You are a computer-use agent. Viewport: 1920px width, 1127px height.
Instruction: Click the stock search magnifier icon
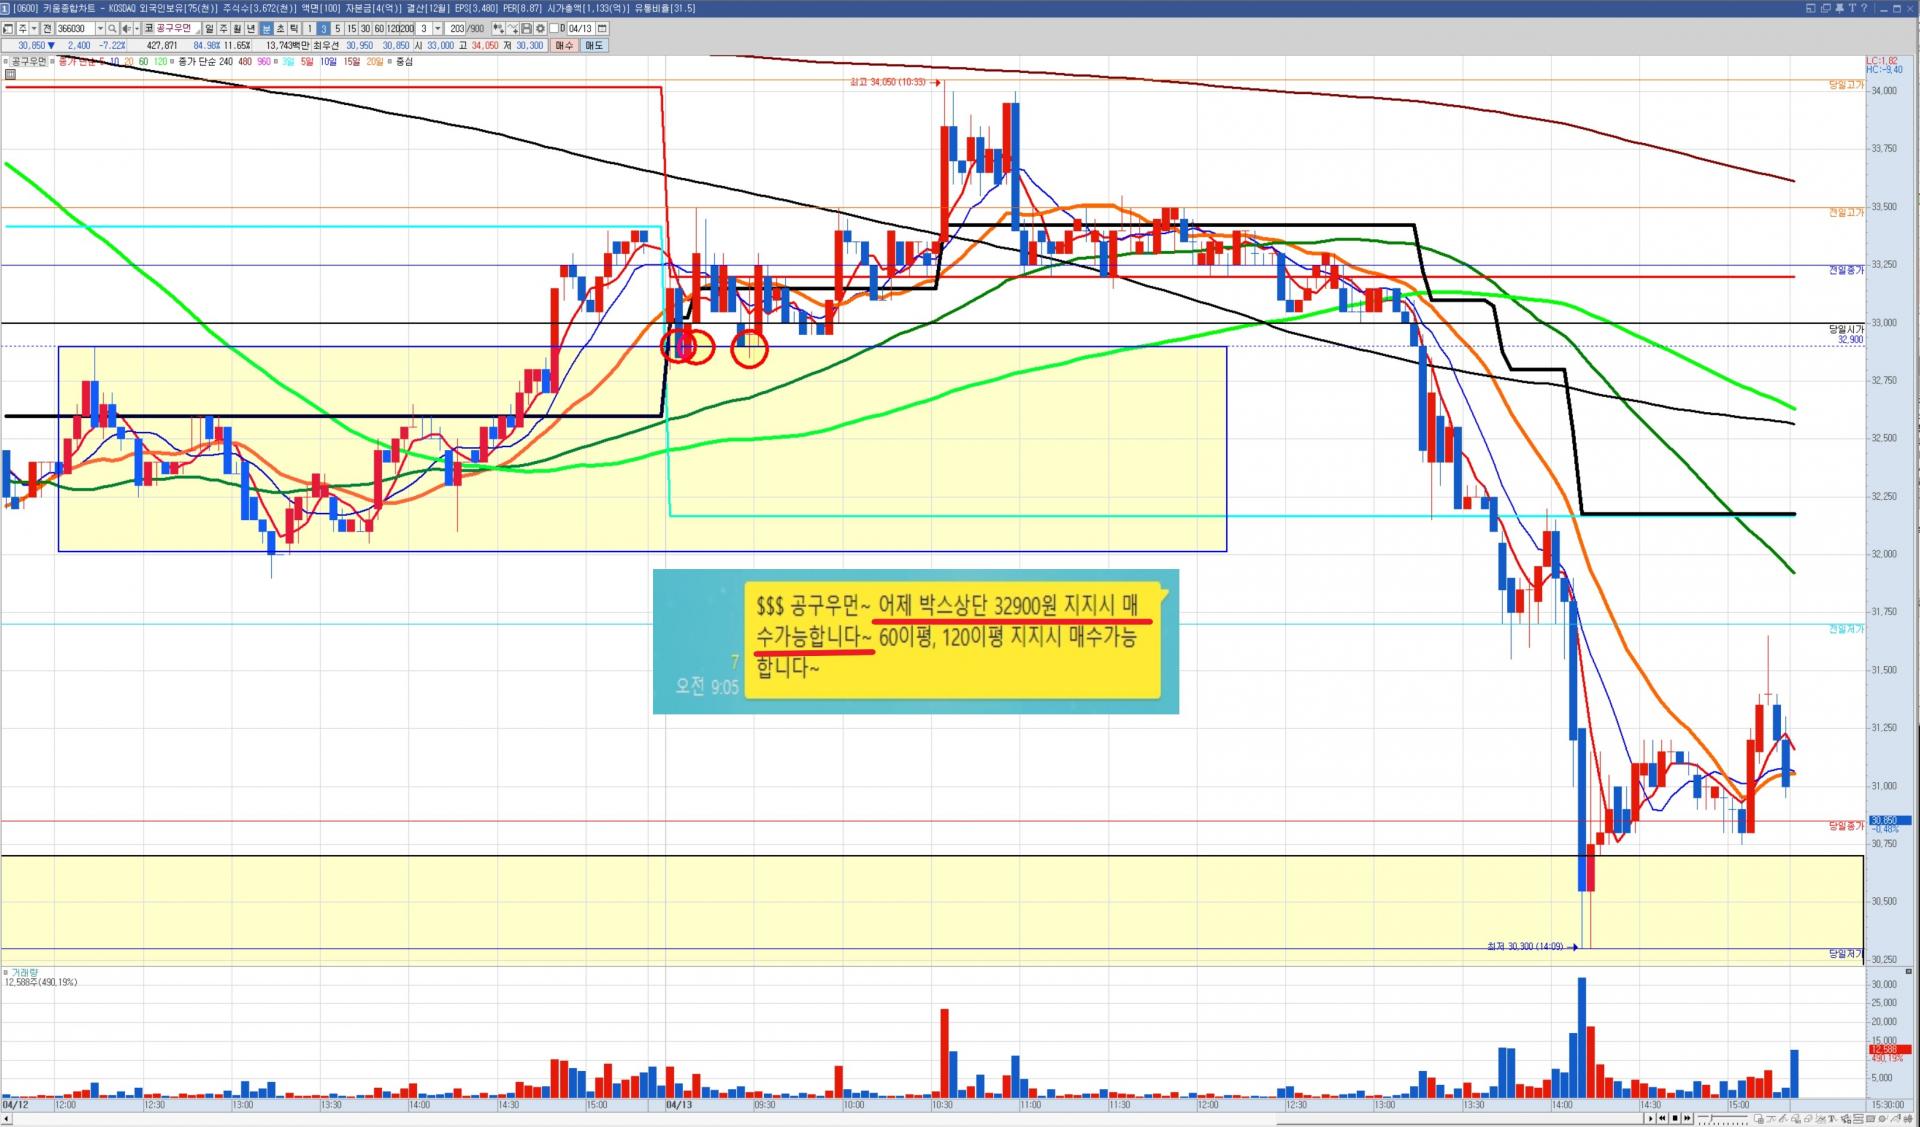pyautogui.click(x=112, y=29)
